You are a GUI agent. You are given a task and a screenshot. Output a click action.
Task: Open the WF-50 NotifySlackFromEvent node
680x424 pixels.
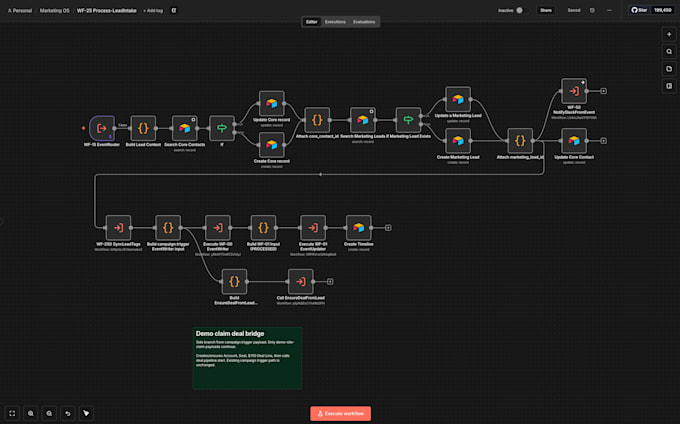point(574,91)
